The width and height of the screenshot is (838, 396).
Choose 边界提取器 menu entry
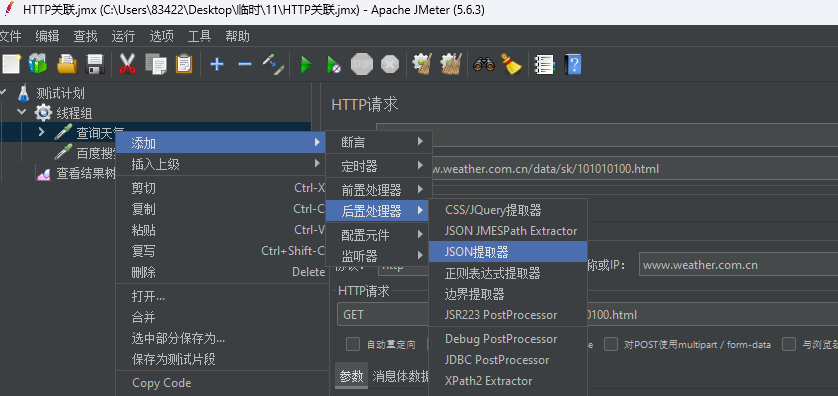click(x=508, y=294)
